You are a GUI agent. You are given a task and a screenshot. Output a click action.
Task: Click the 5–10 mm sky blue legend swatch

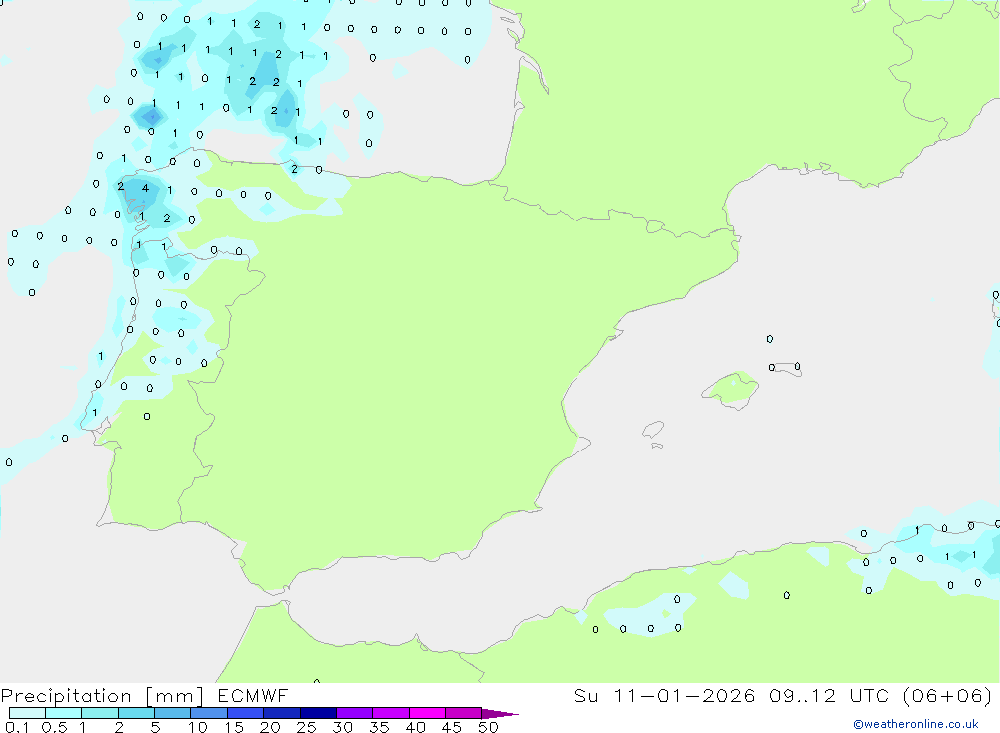pyautogui.click(x=173, y=713)
